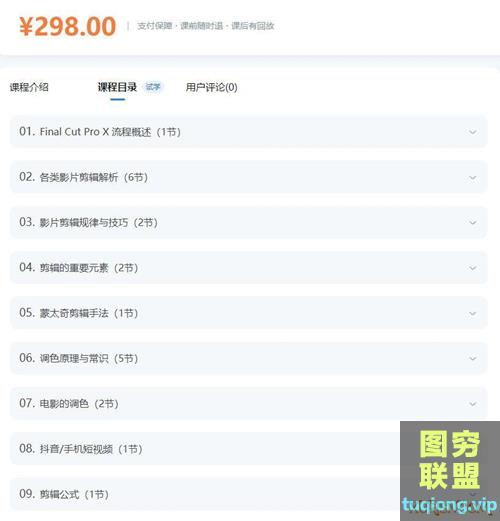Click chevron arrow on chapter 05 row

[x=472, y=313]
